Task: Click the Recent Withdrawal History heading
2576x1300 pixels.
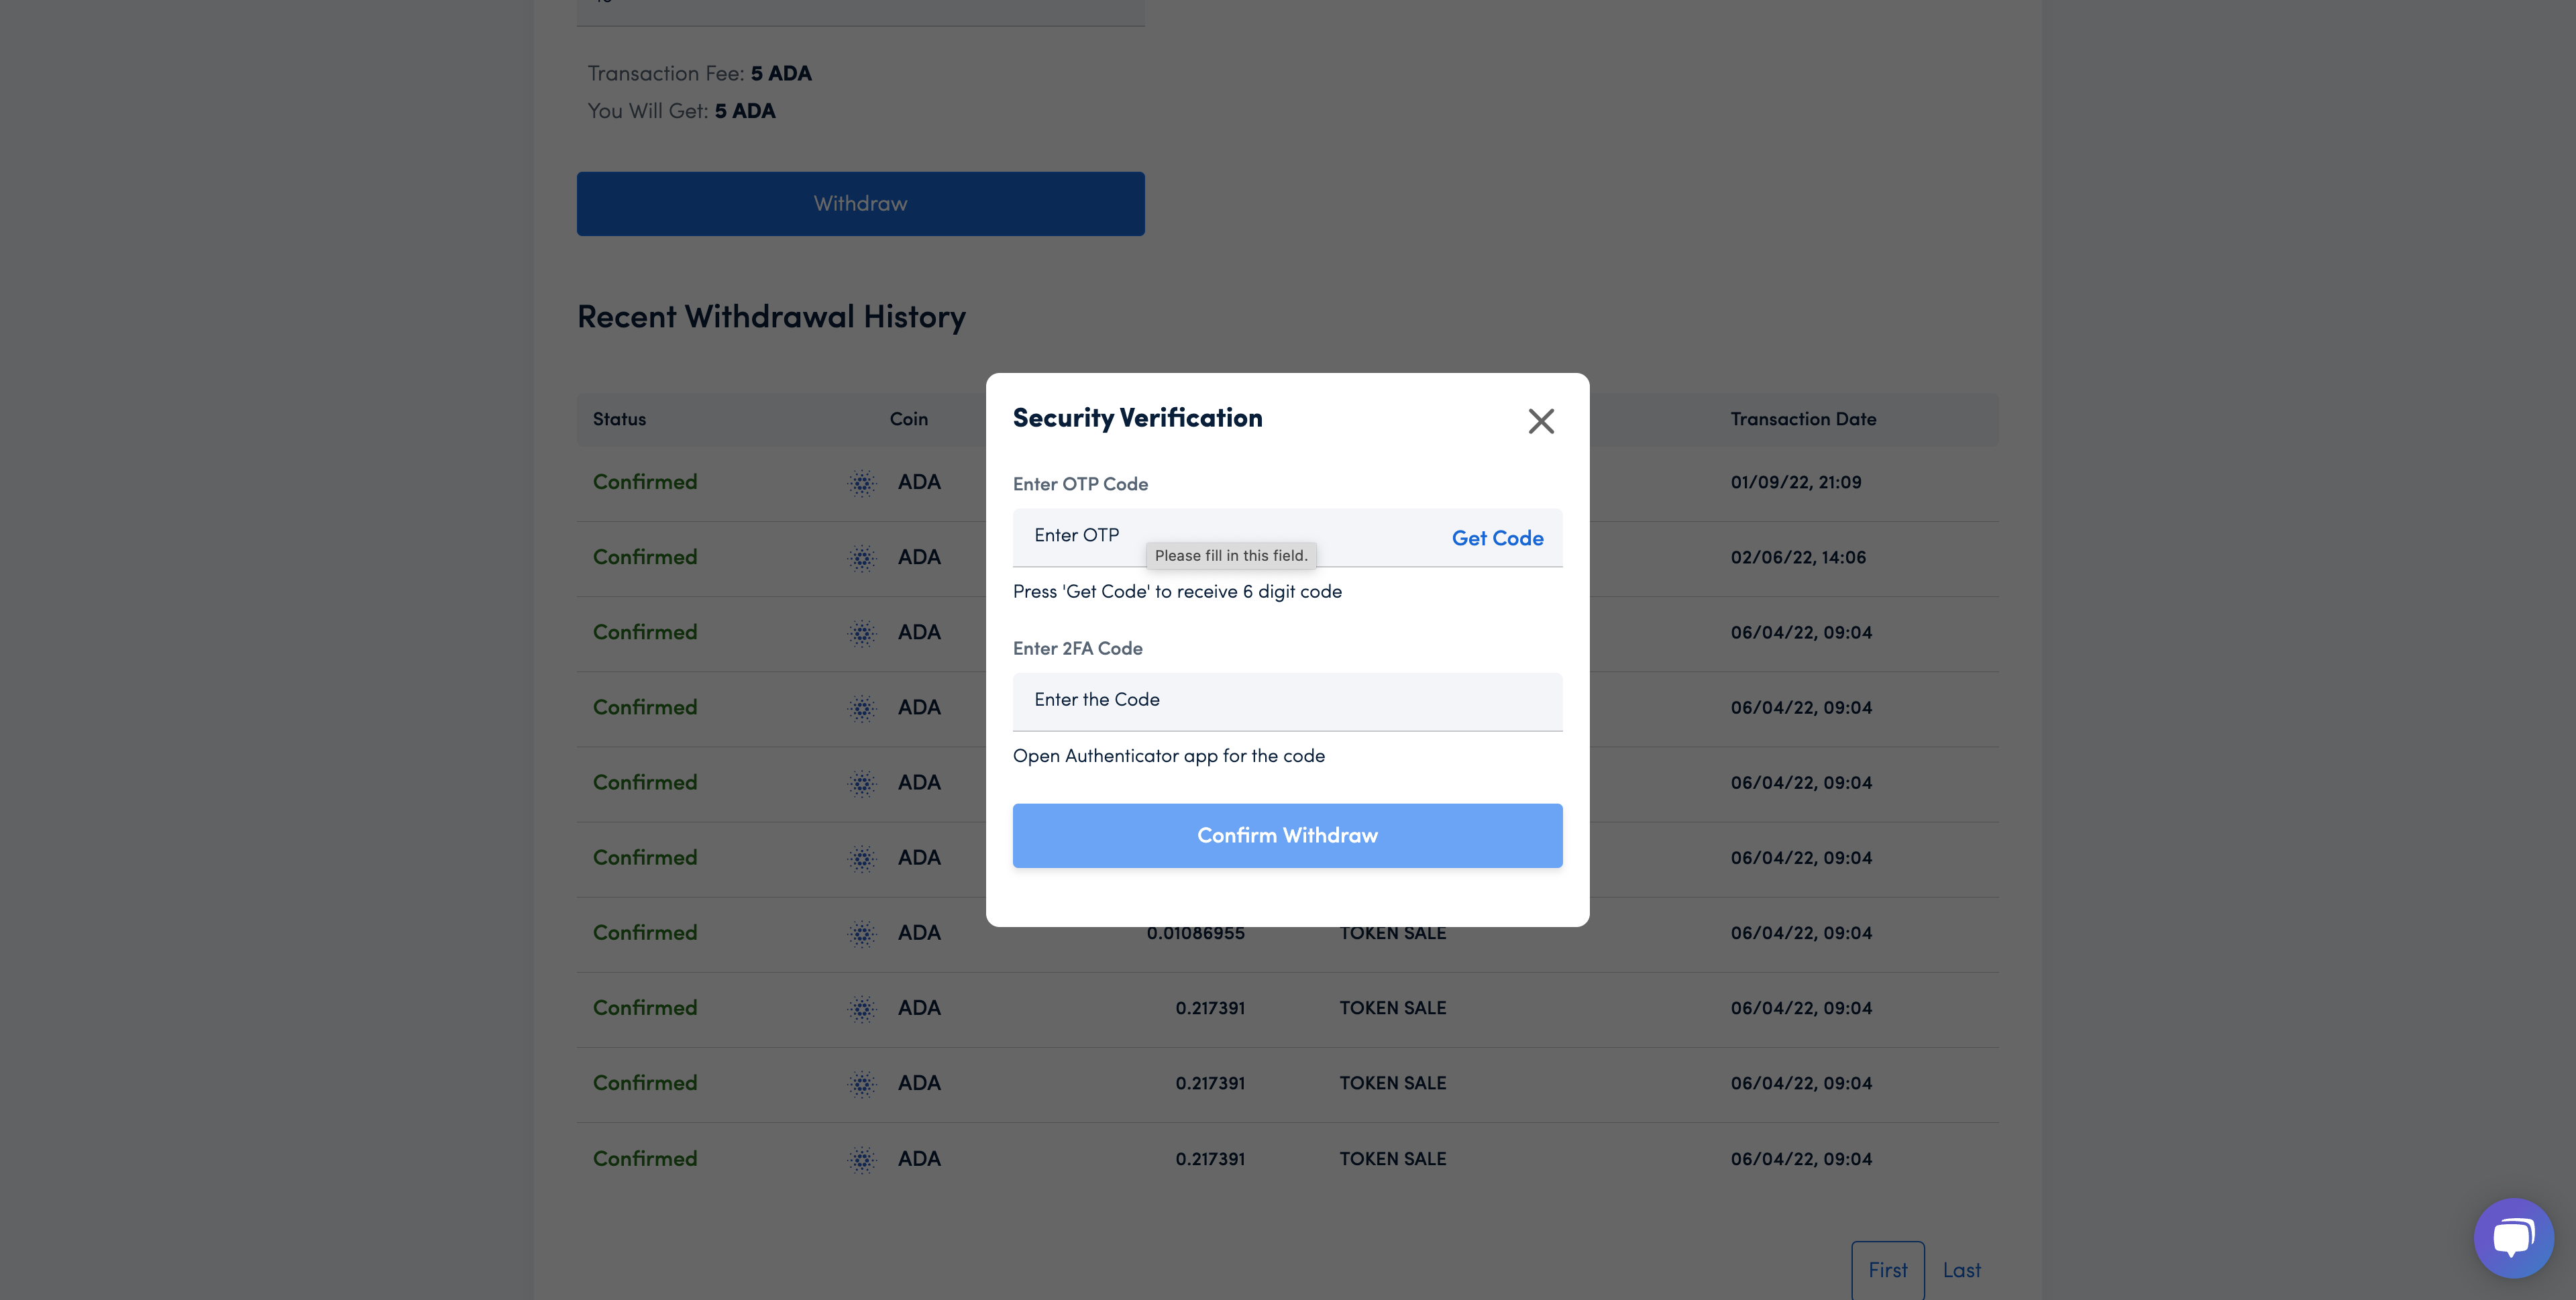Action: [771, 317]
